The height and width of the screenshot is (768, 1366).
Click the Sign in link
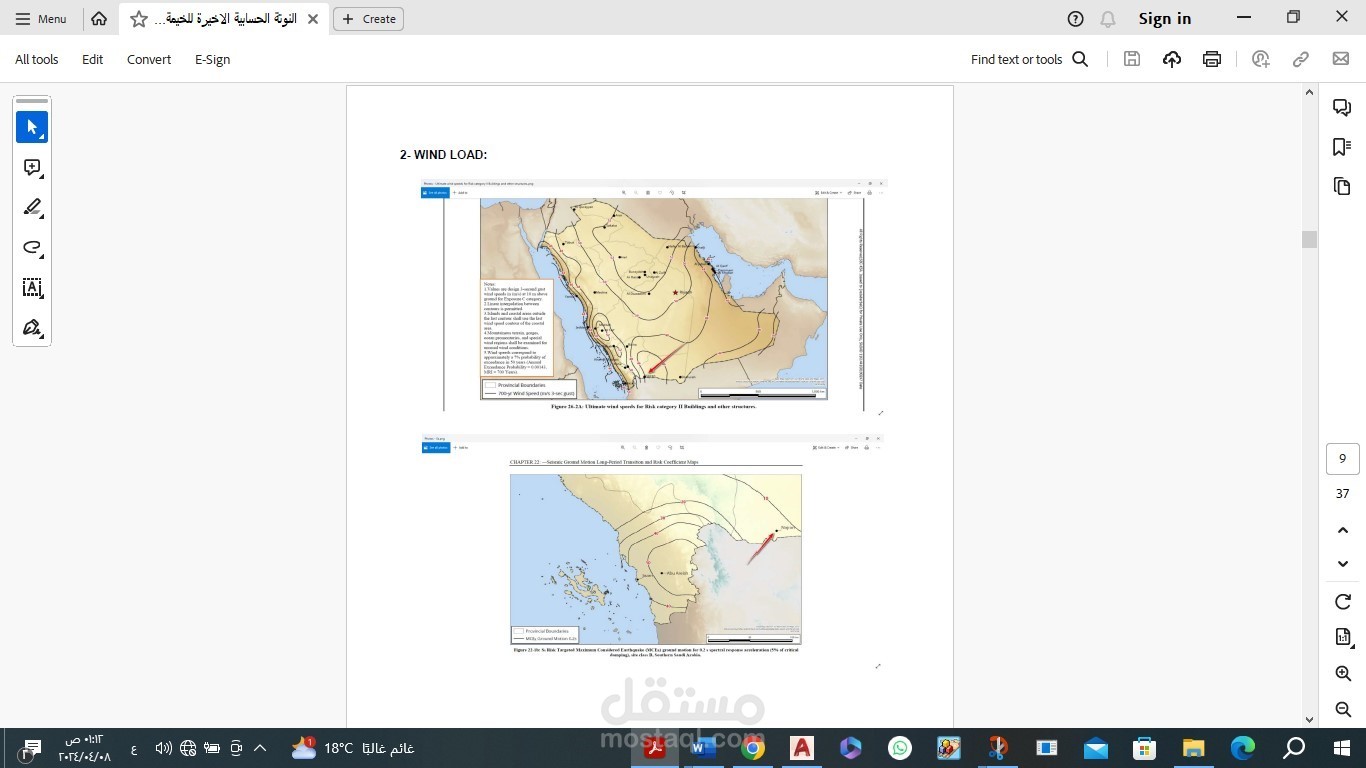click(x=1165, y=19)
